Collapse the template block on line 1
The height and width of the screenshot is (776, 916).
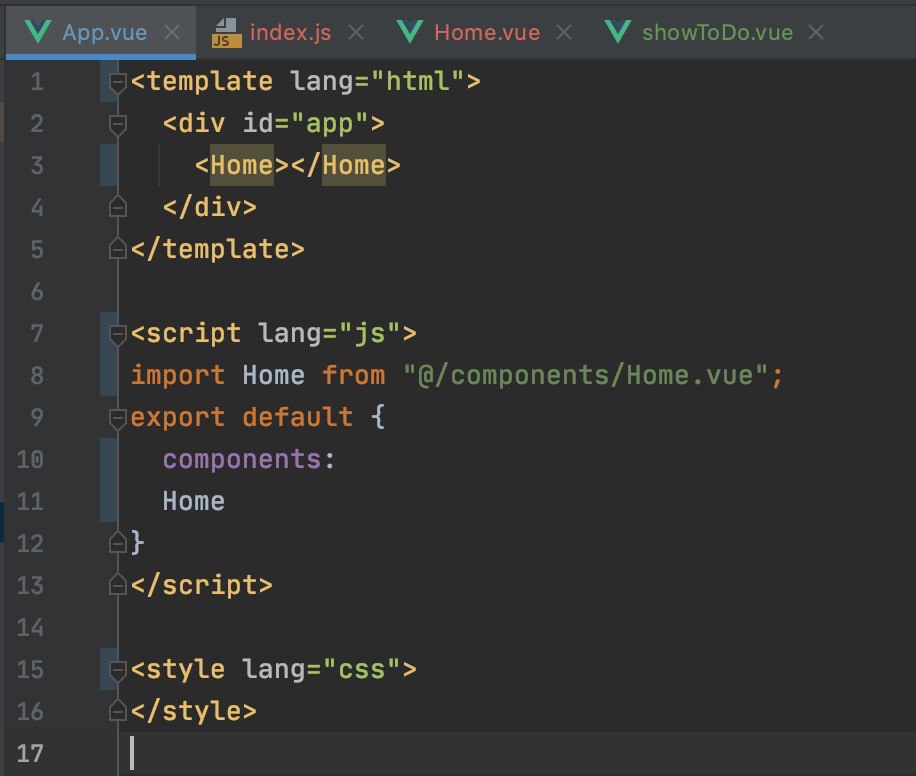coord(118,82)
